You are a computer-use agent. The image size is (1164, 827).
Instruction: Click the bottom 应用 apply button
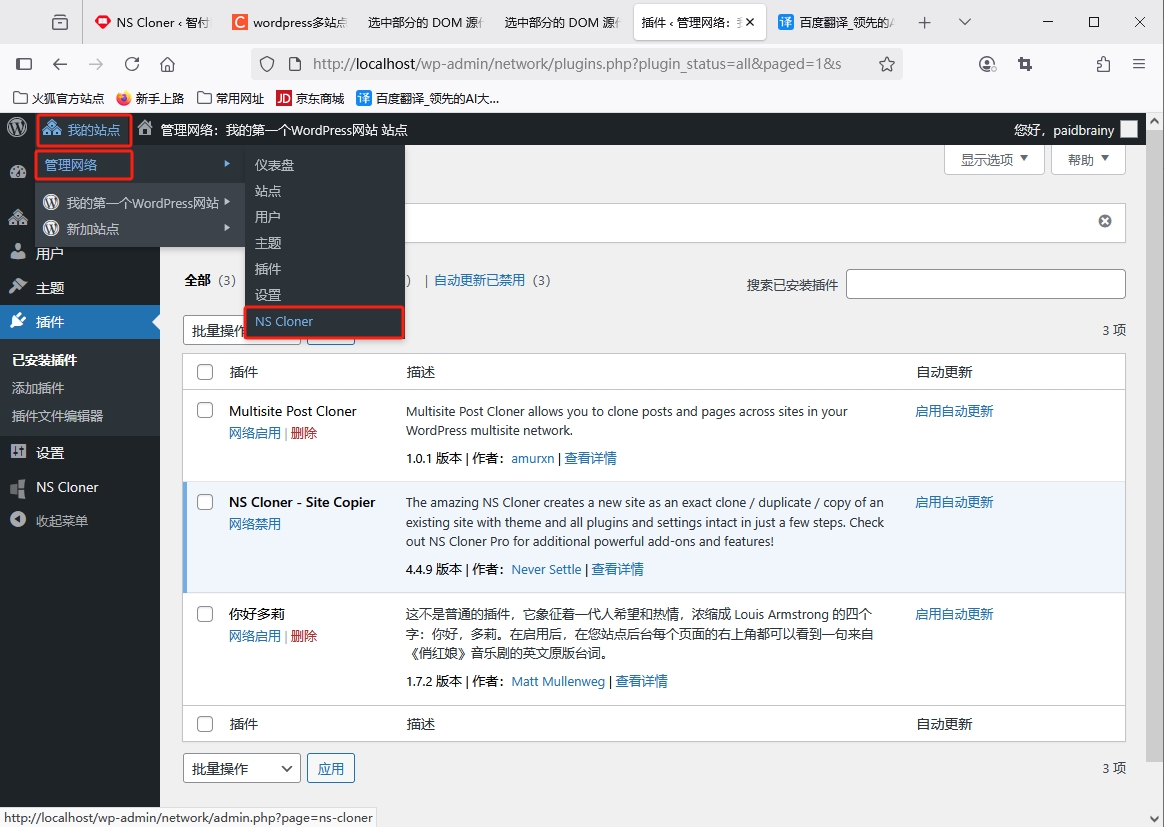330,768
